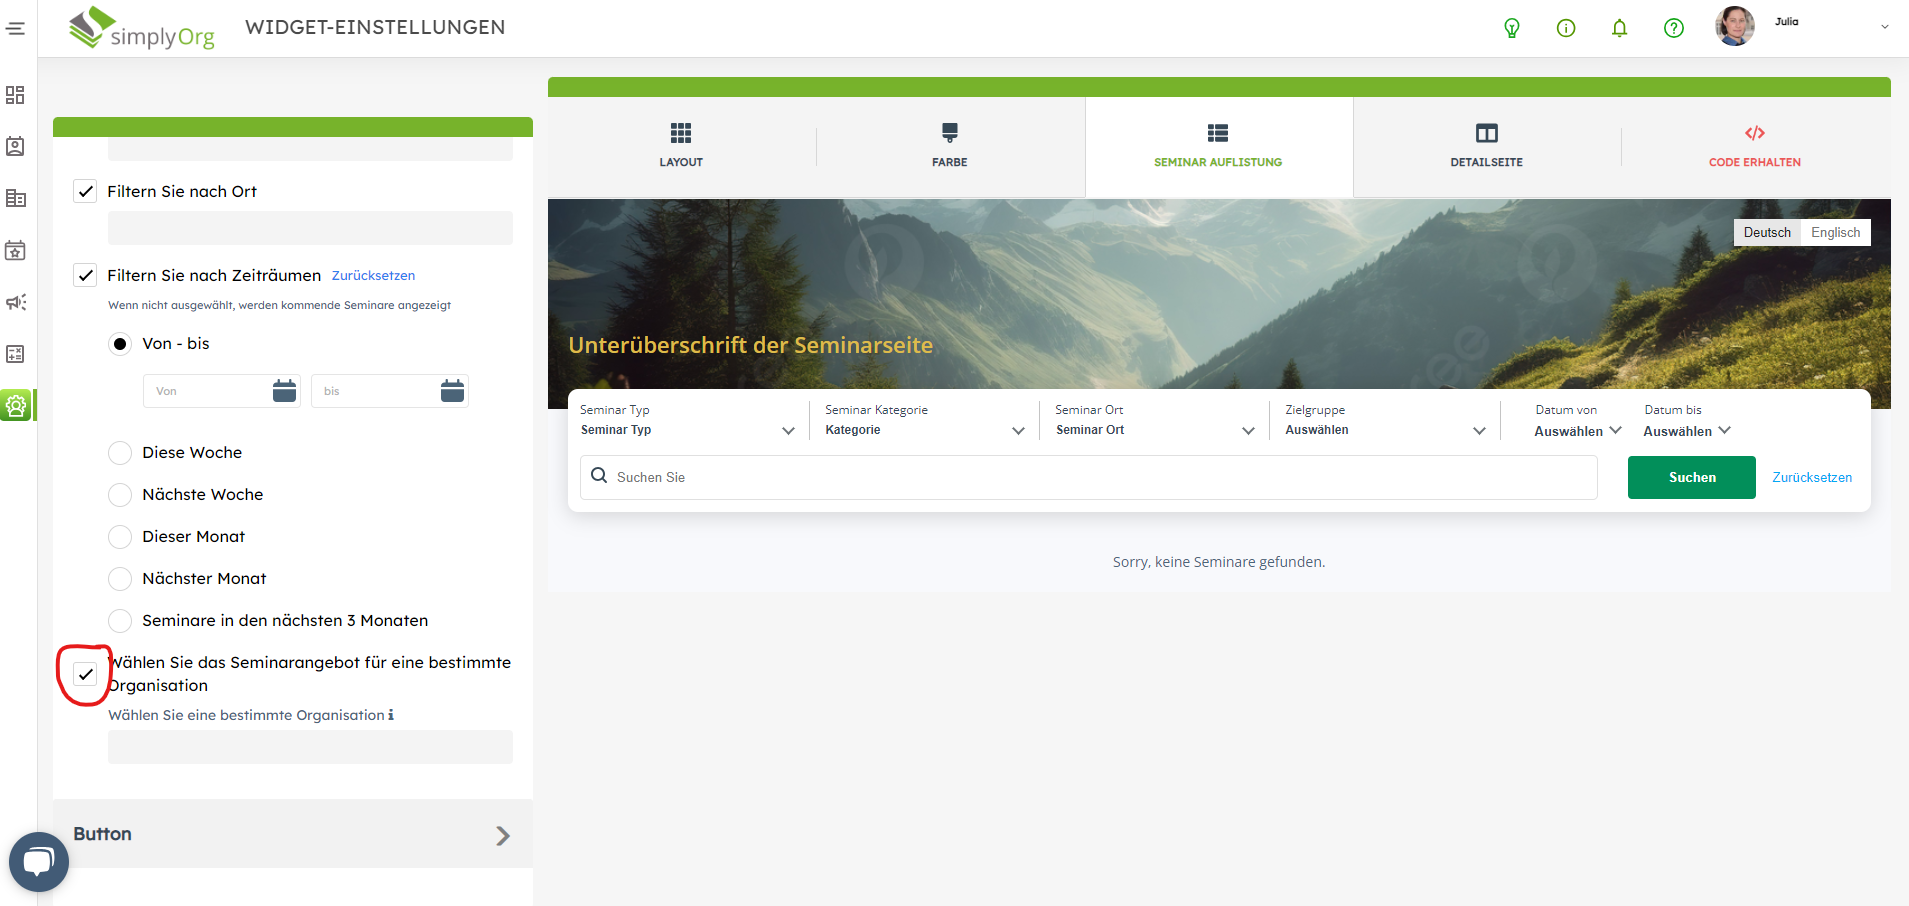Select the Diese Woche radio button
The width and height of the screenshot is (1909, 906).
tap(120, 453)
